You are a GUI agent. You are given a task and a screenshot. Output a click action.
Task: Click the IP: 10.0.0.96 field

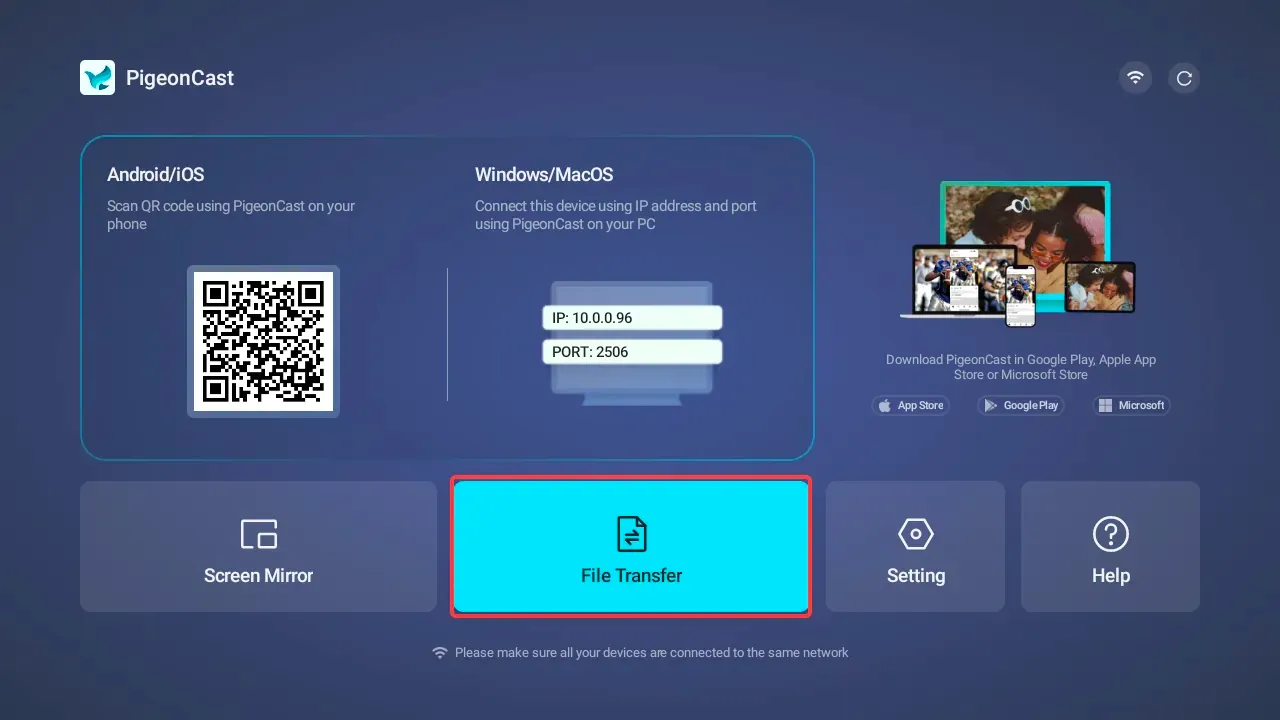pos(632,318)
